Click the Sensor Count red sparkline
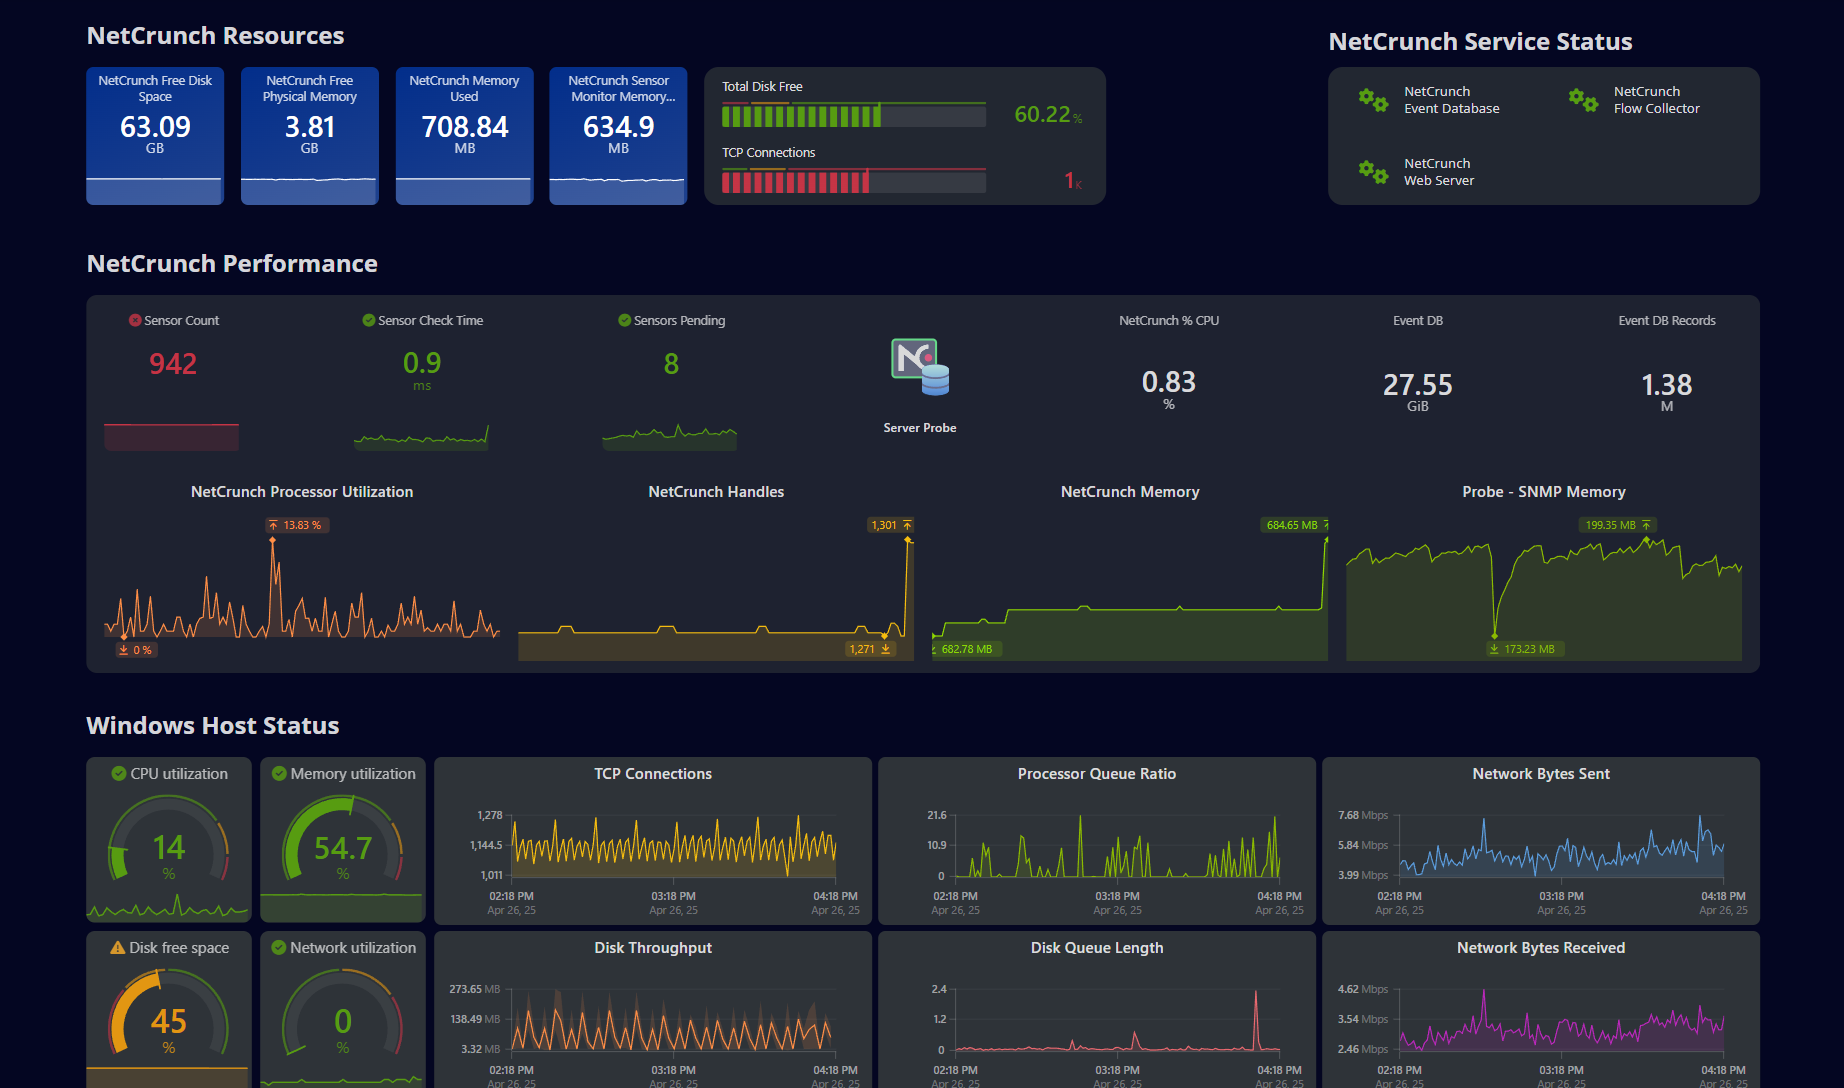This screenshot has height=1088, width=1844. (x=172, y=437)
